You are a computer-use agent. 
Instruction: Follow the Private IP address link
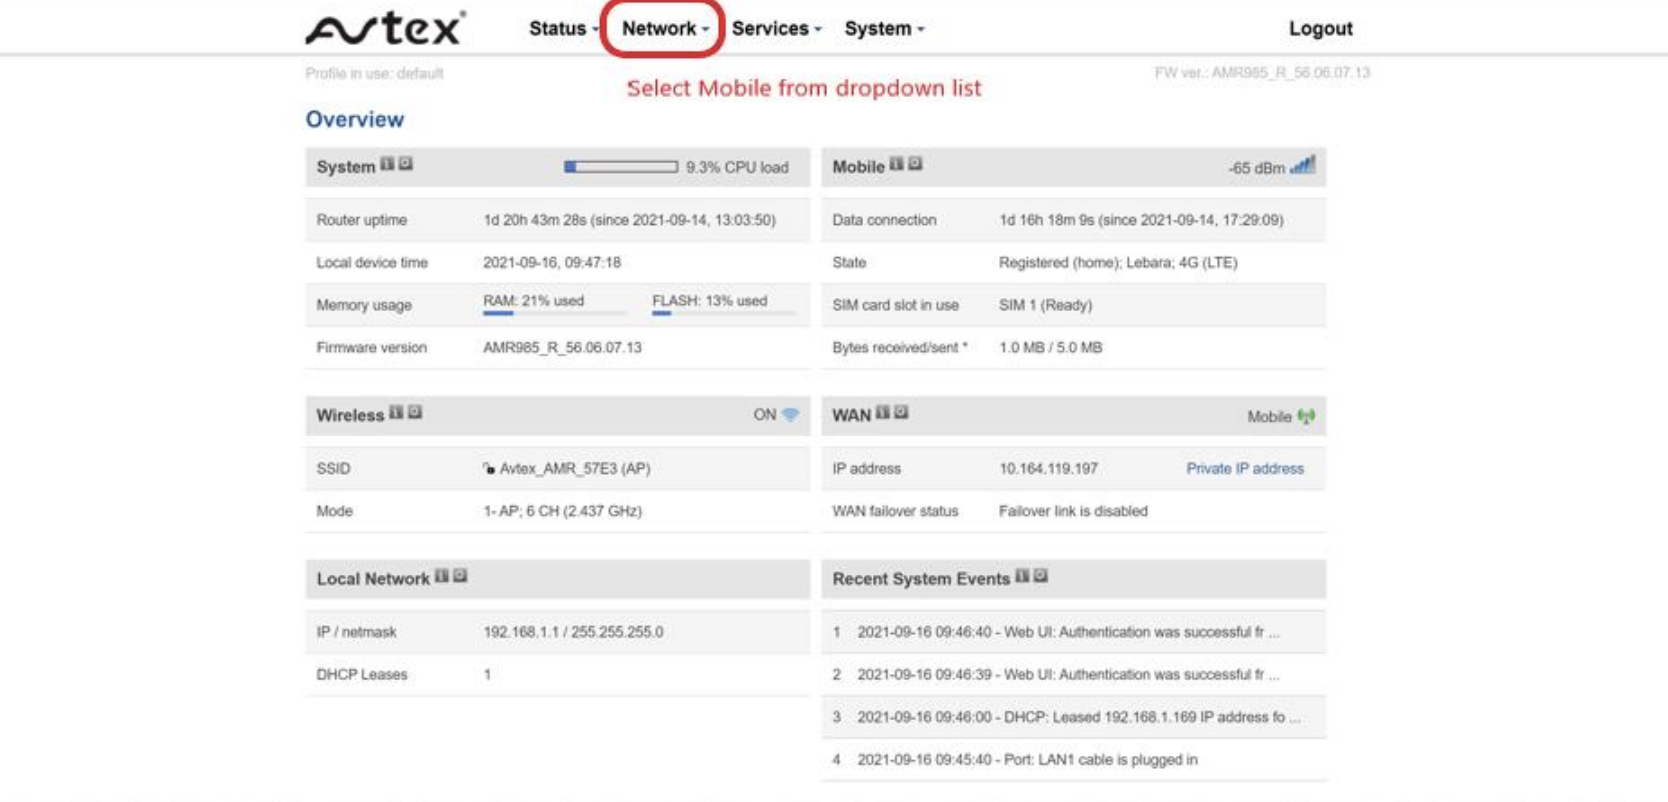coord(1245,468)
